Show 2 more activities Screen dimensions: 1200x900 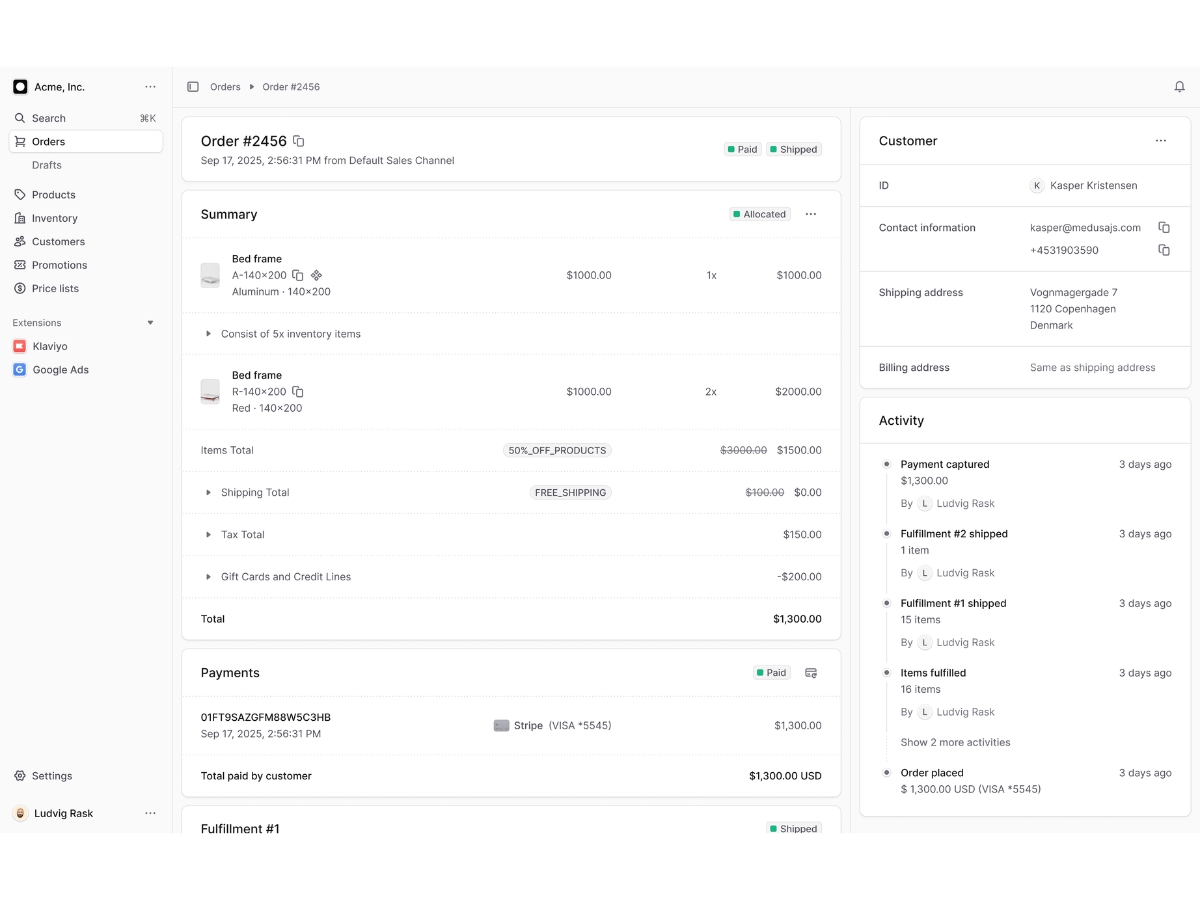click(955, 742)
